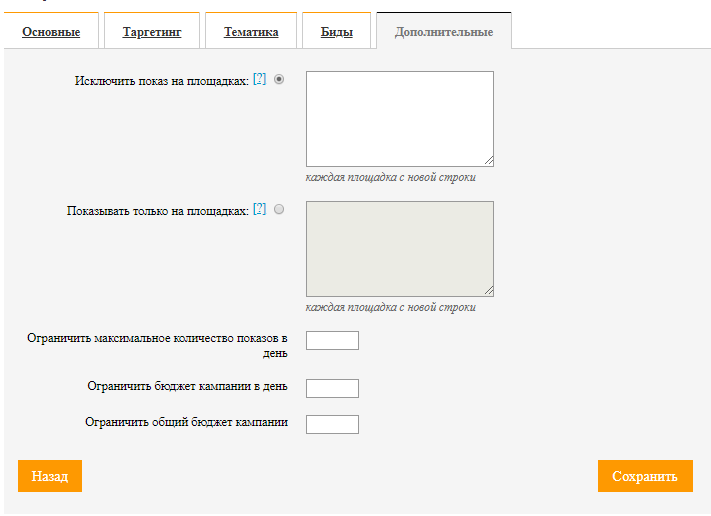Click label Ограничить общий бюджет кампании

click(186, 422)
